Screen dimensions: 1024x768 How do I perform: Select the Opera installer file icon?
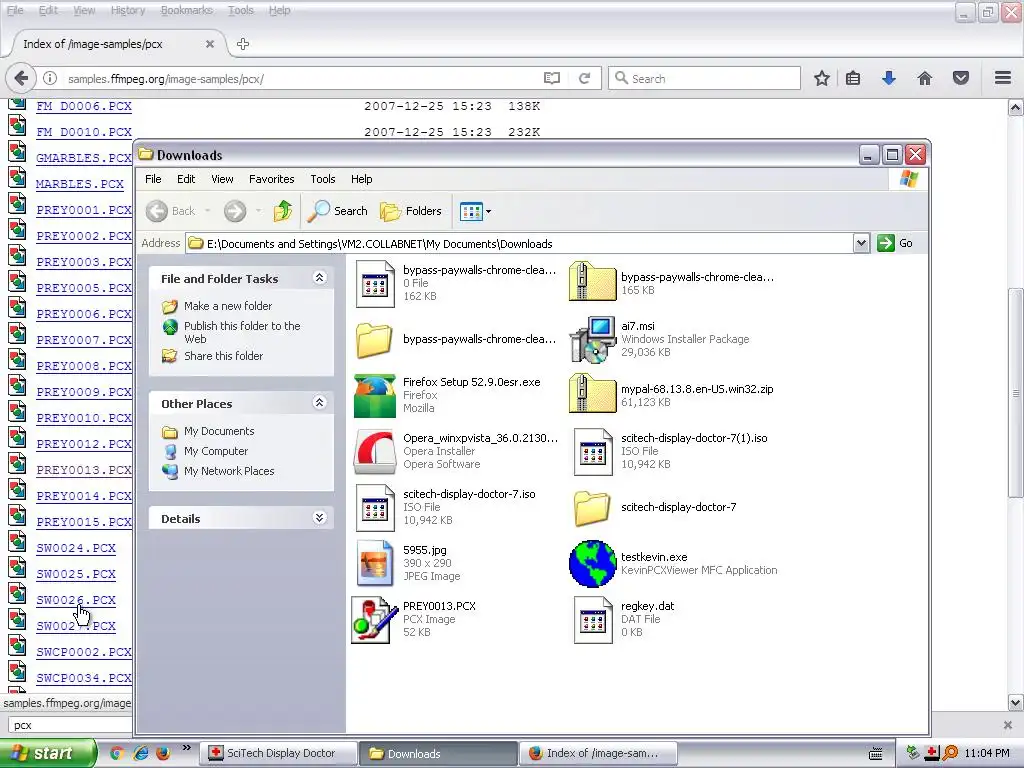coord(374,451)
